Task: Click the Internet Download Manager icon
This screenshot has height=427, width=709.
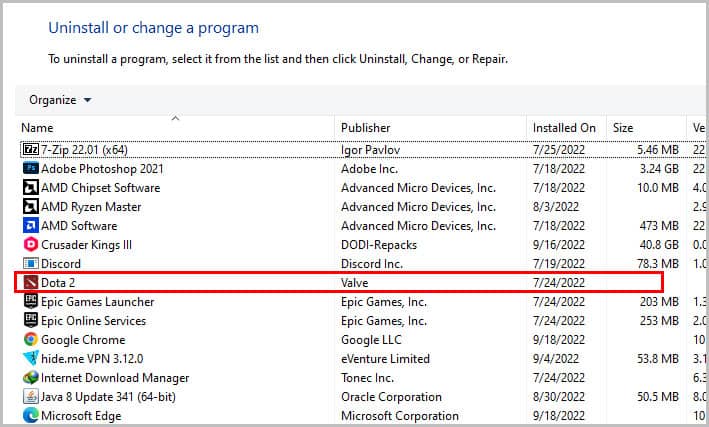Action: pos(31,377)
